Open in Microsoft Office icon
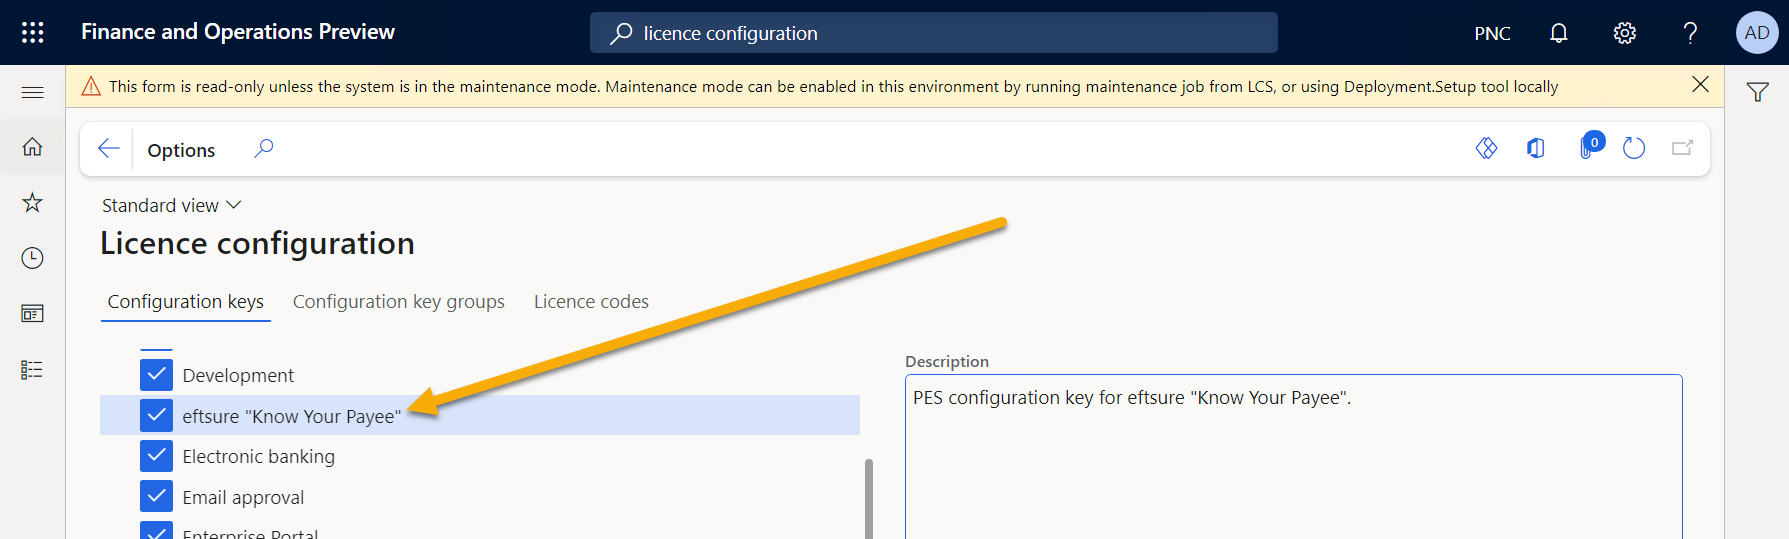The width and height of the screenshot is (1789, 539). click(x=1536, y=148)
